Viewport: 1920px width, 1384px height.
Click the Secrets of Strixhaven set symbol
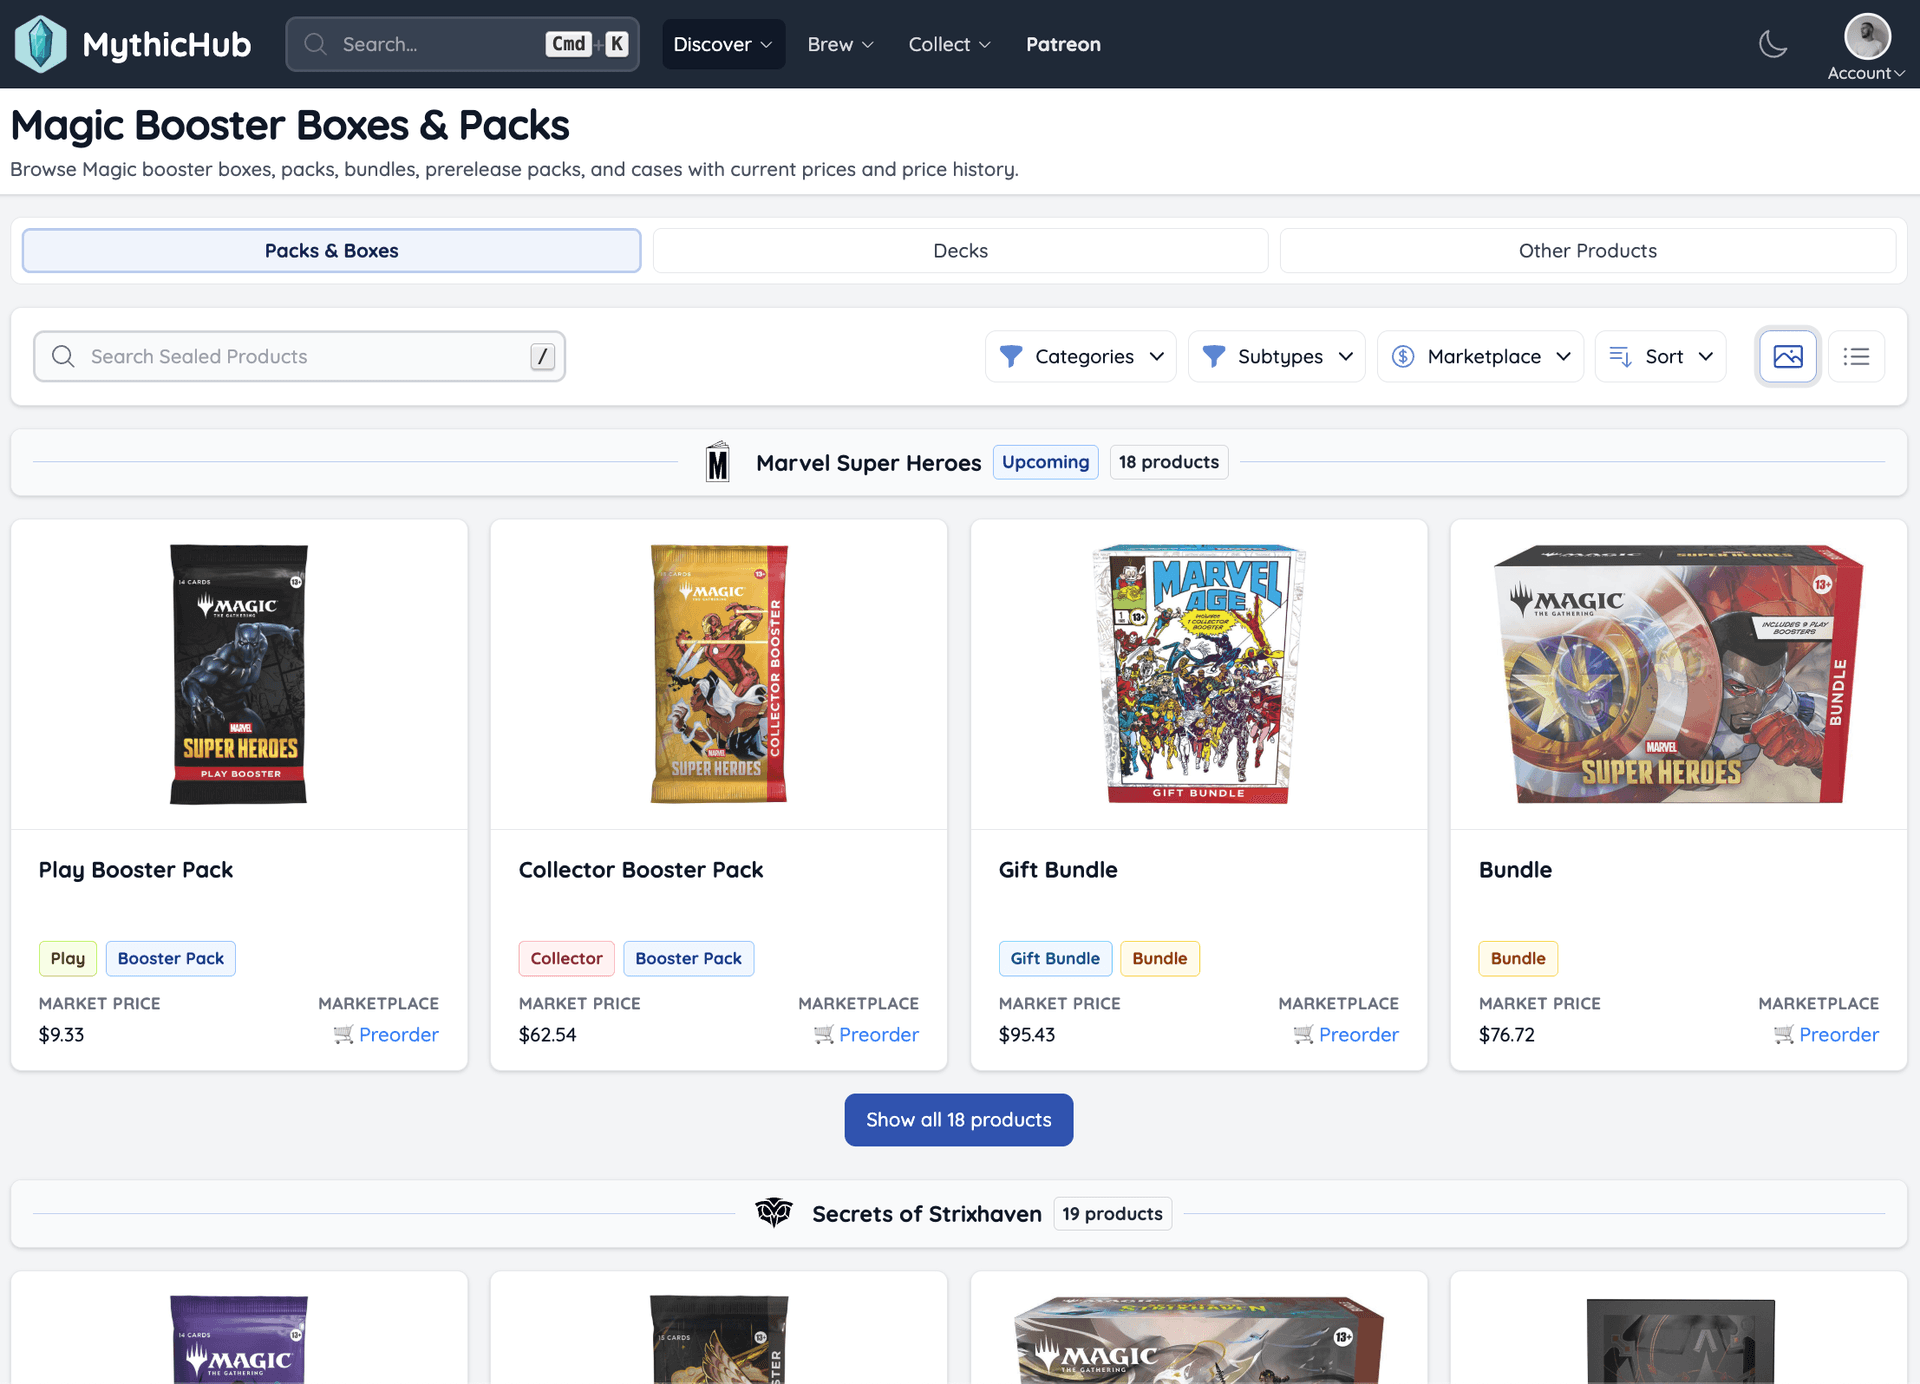[774, 1213]
